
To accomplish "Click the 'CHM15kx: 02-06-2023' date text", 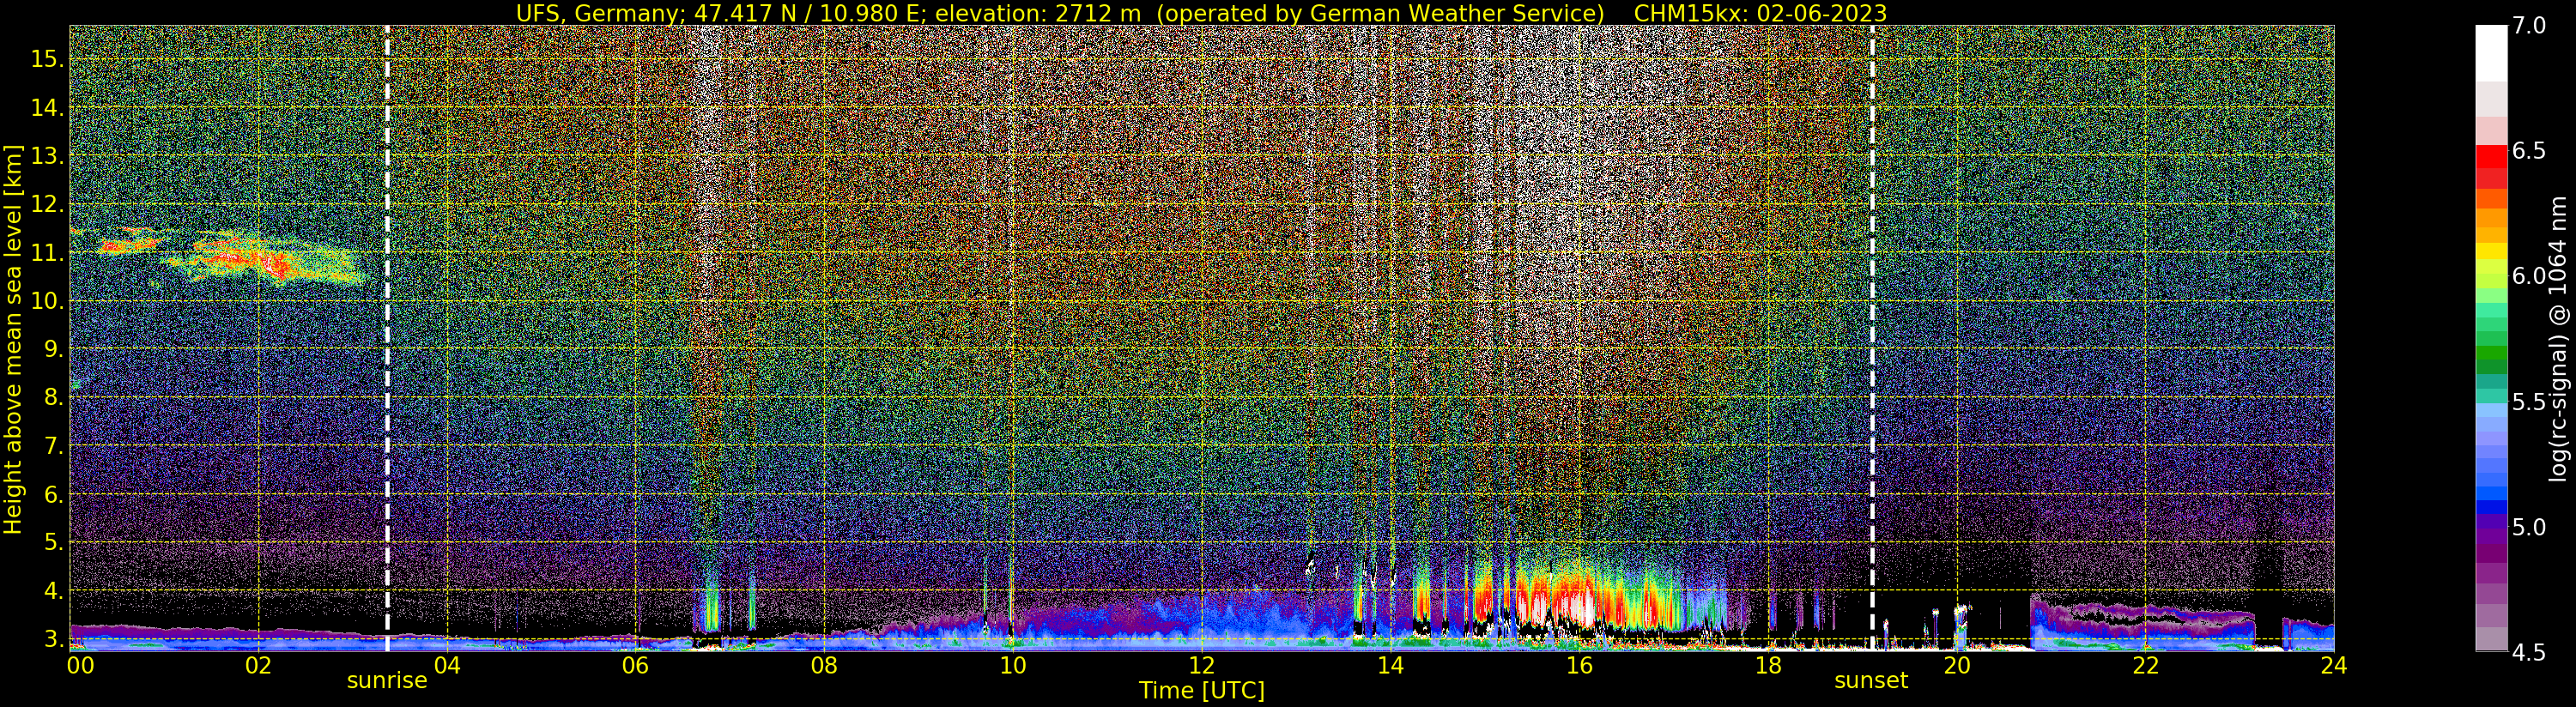I will point(1760,13).
